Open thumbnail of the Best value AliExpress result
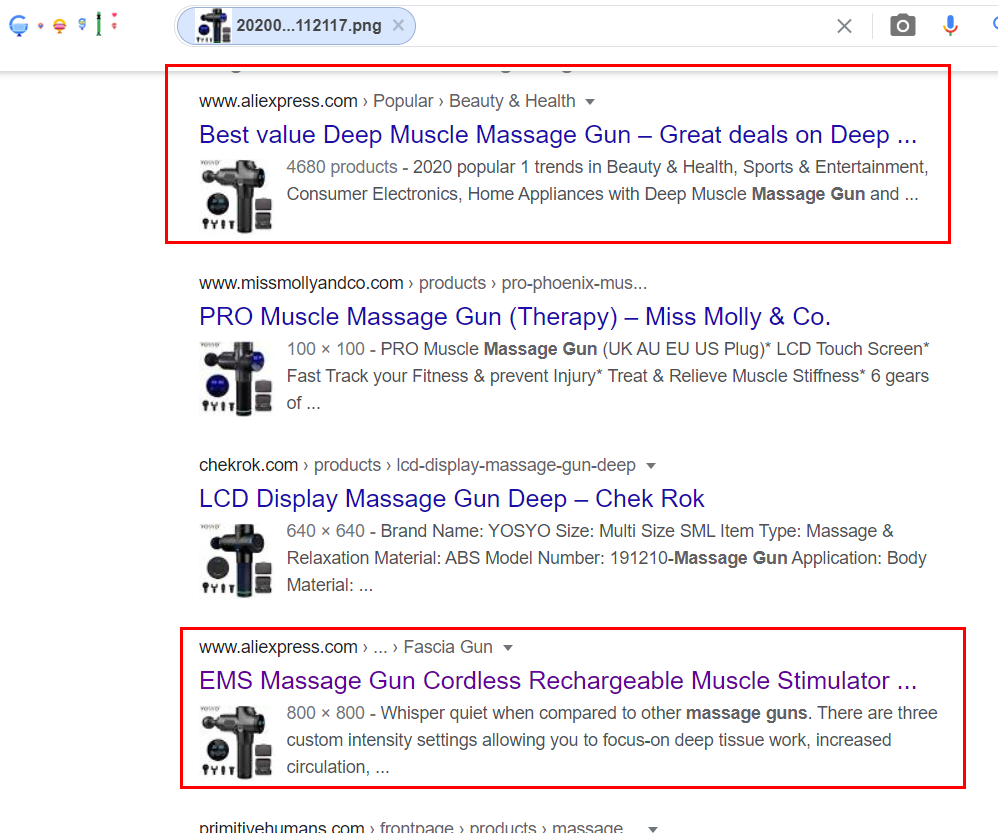Screen dimensions: 998x833 (x=236, y=195)
